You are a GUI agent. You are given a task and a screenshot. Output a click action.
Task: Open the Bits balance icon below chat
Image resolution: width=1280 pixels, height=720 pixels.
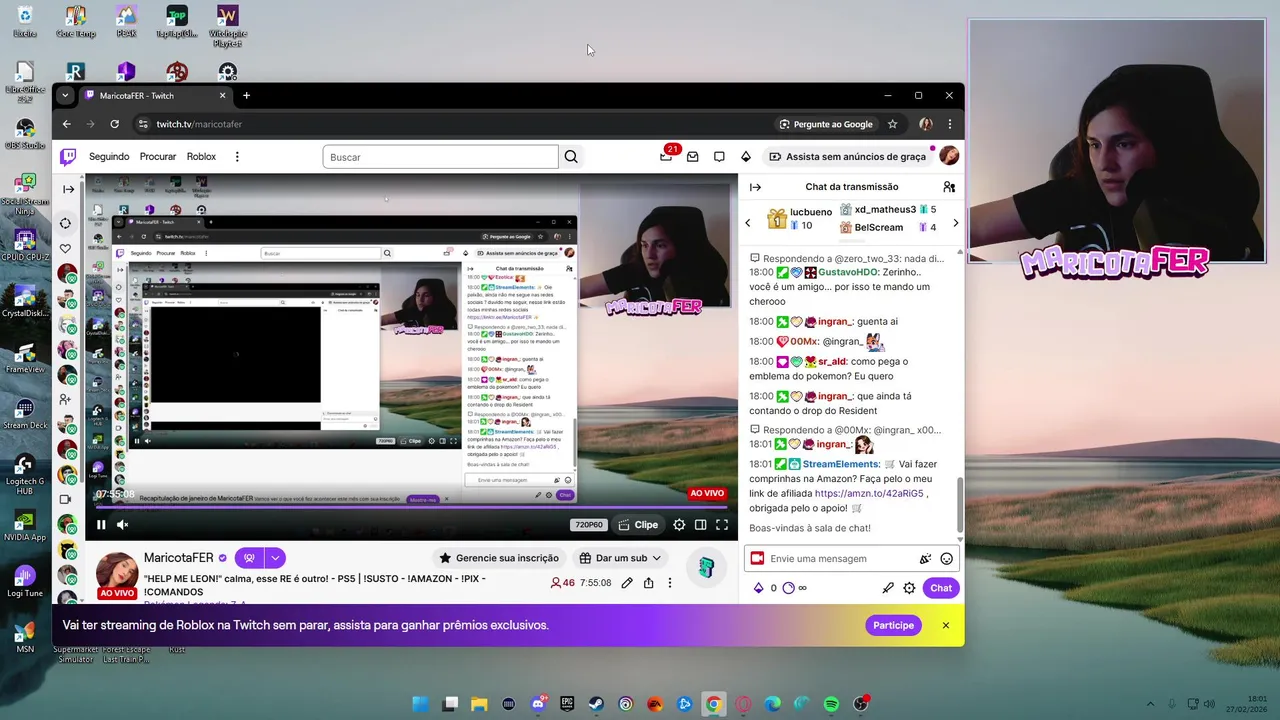pyautogui.click(x=758, y=588)
